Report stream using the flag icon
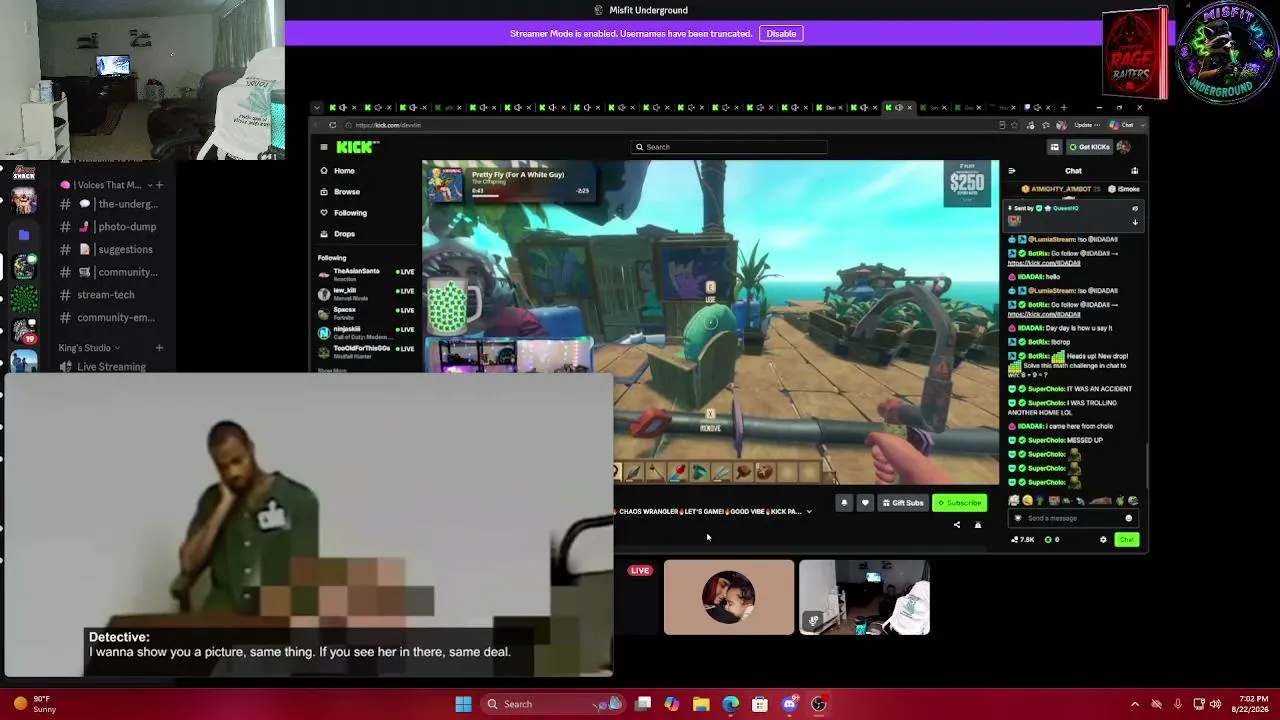This screenshot has height=720, width=1280. pyautogui.click(x=978, y=525)
